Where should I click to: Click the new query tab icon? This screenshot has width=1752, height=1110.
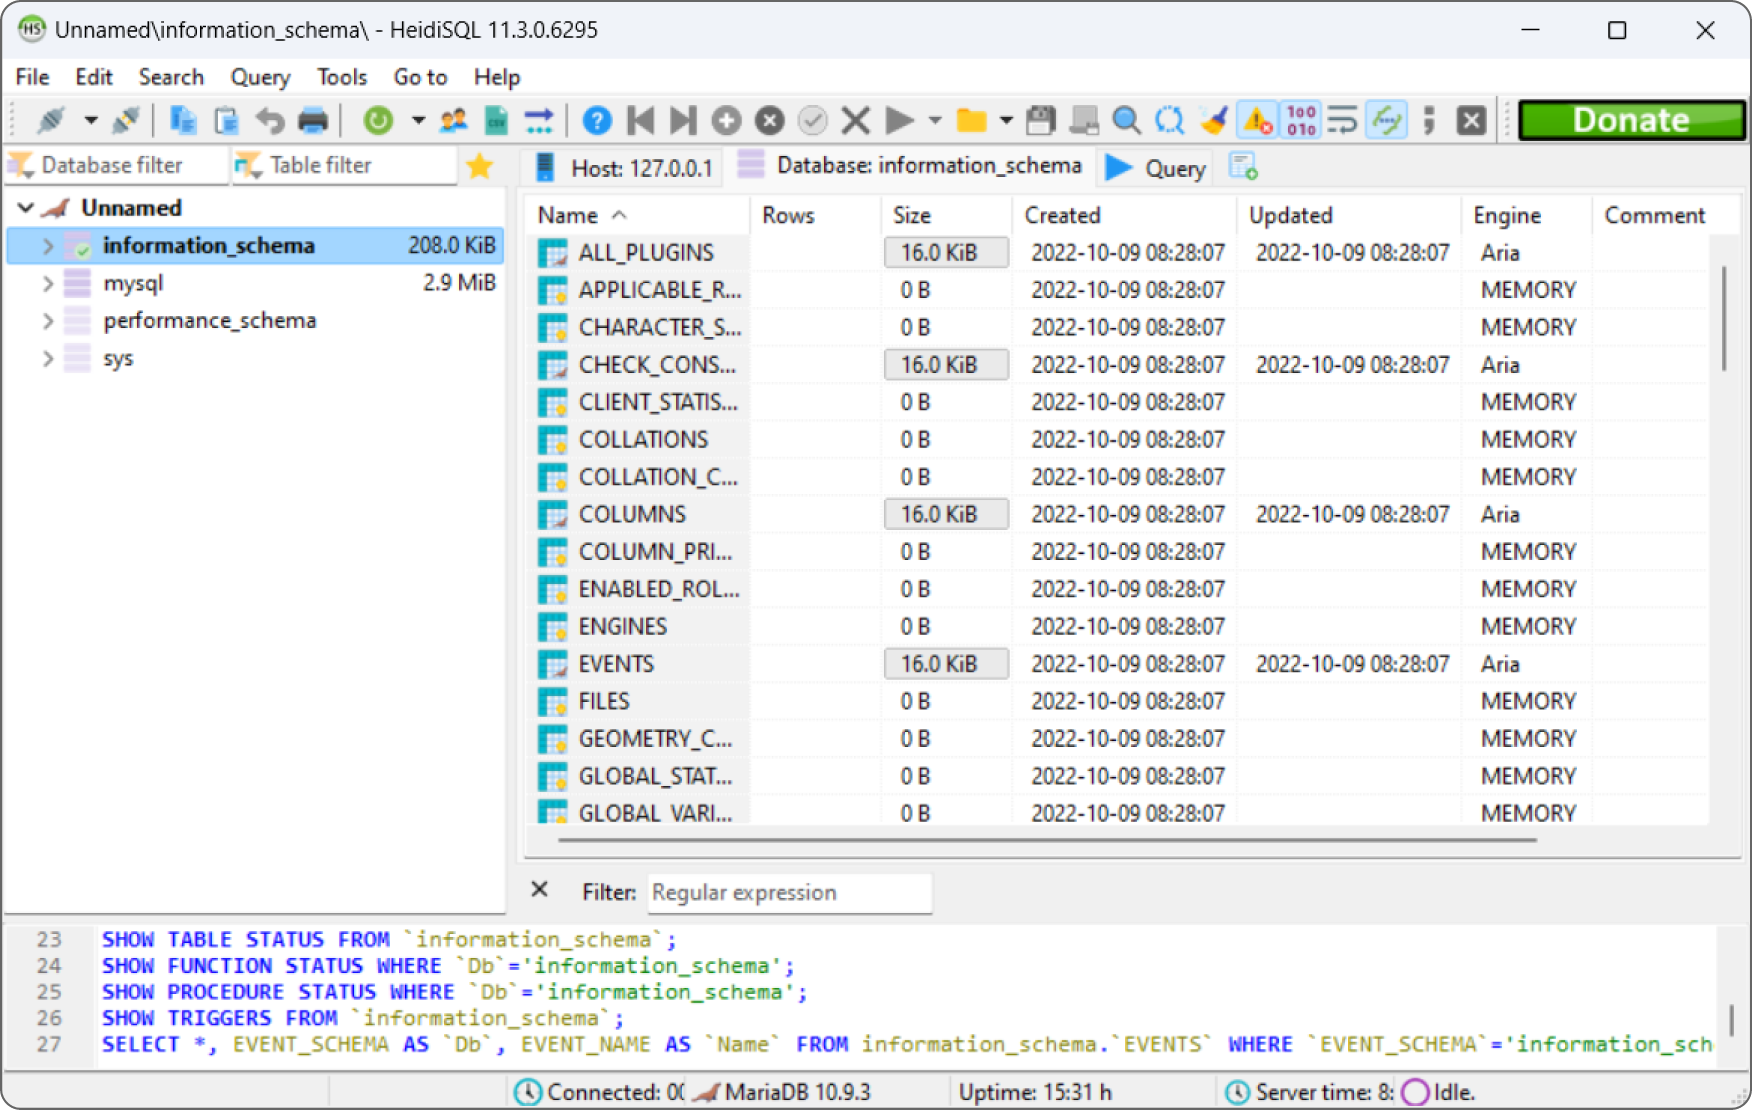pyautogui.click(x=1243, y=167)
